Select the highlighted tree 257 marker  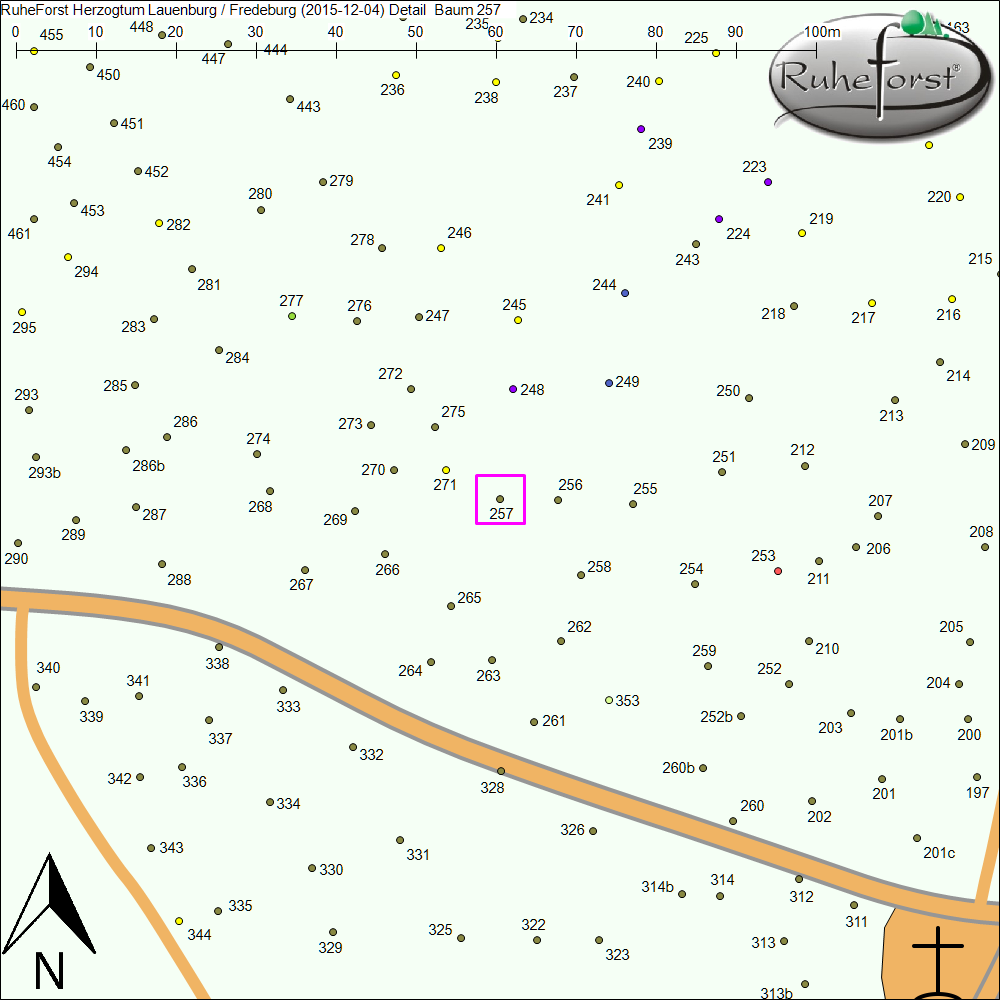(500, 498)
